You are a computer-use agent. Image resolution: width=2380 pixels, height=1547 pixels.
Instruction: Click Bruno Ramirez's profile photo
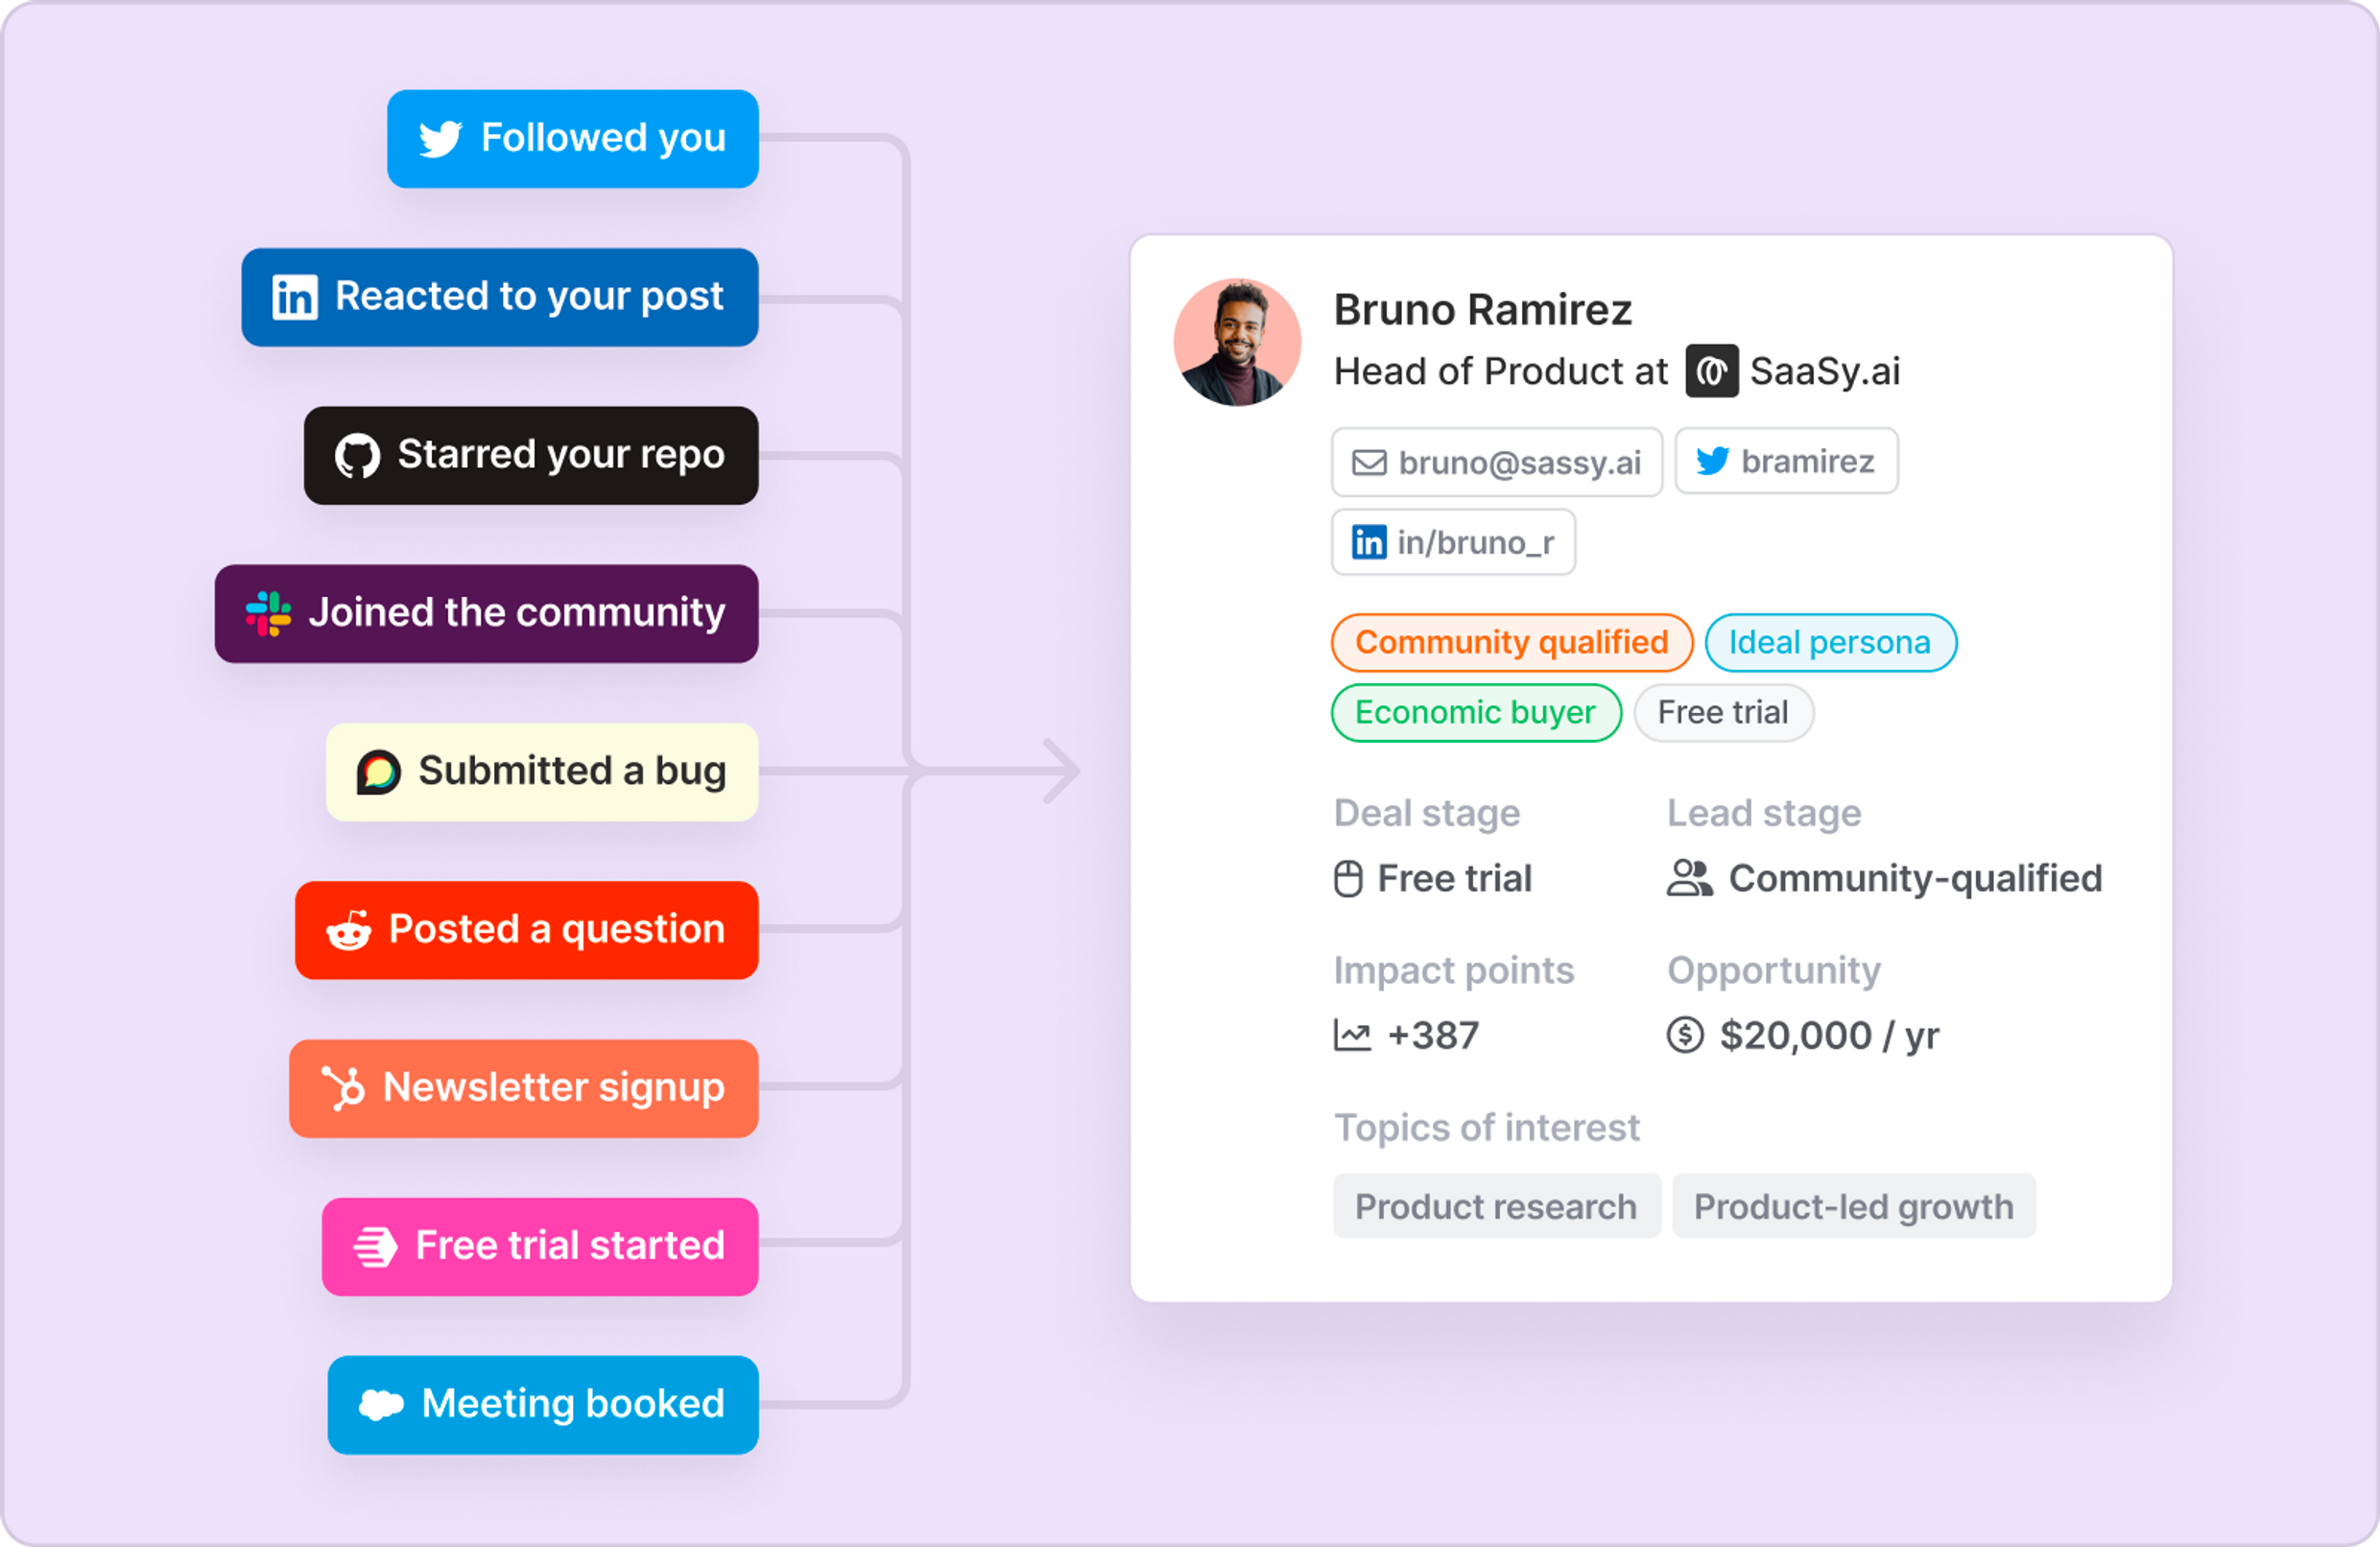pos(1237,342)
